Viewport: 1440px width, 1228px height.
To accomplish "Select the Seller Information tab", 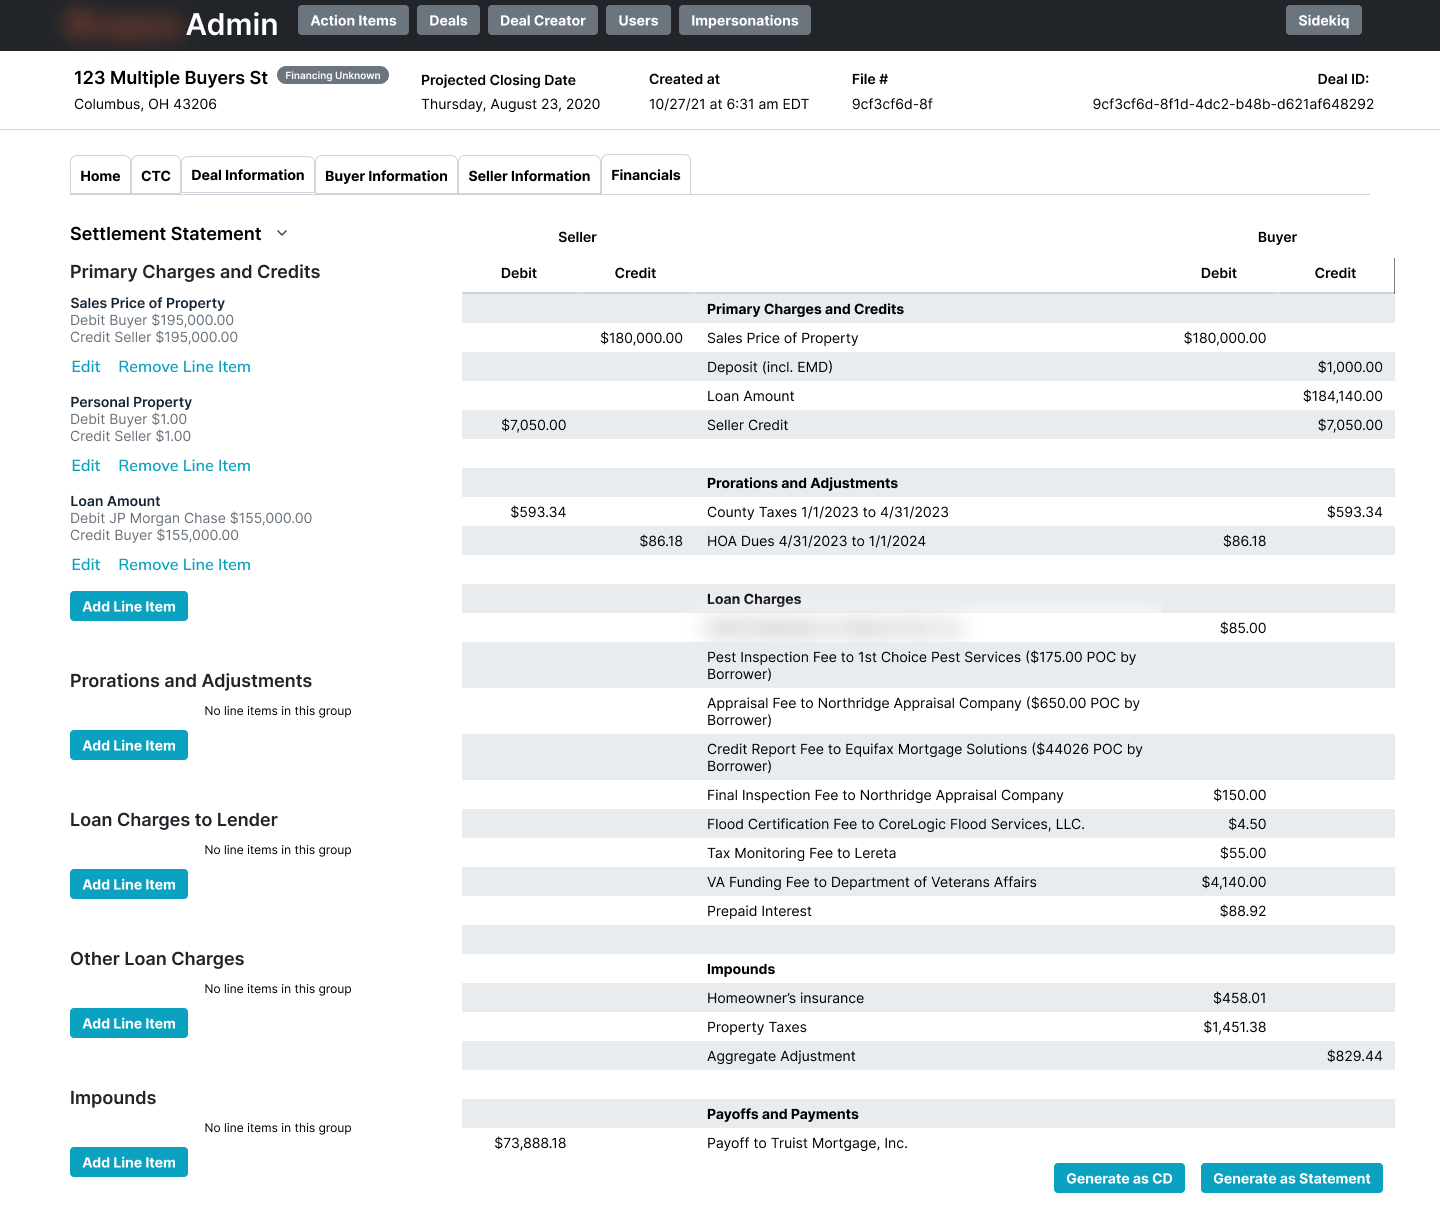I will (x=529, y=175).
